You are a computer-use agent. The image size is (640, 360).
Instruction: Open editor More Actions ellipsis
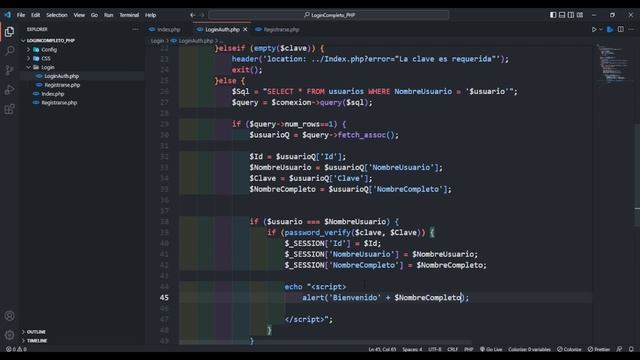click(631, 29)
